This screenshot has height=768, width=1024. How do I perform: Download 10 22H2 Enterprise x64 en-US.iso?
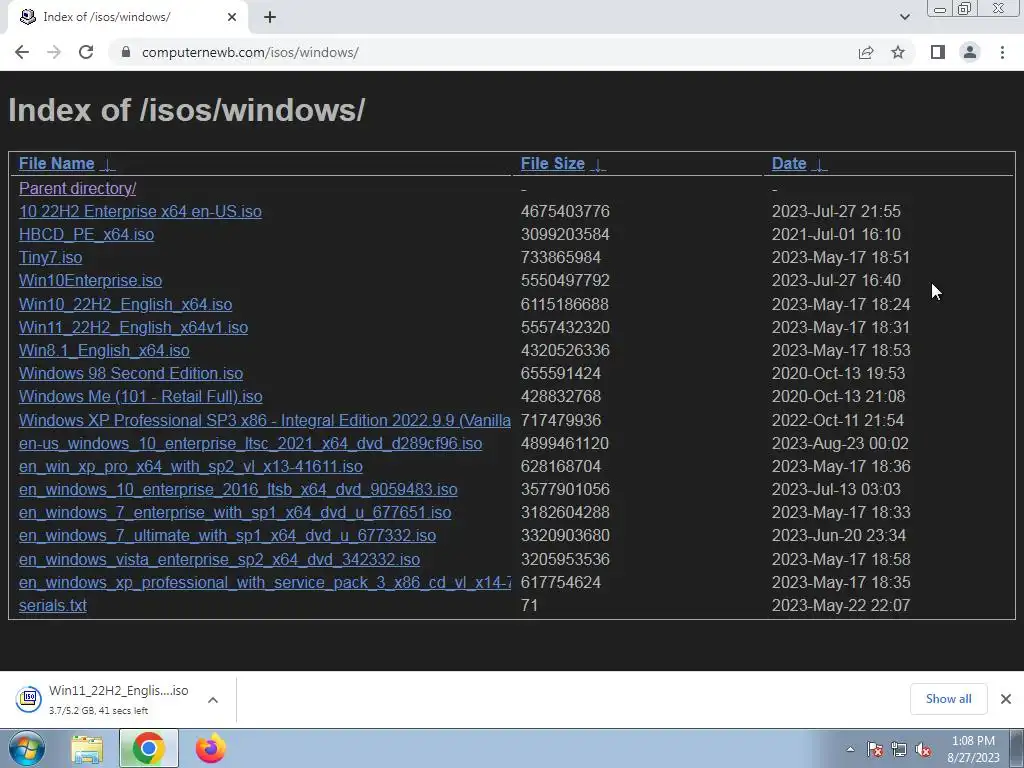pyautogui.click(x=140, y=212)
